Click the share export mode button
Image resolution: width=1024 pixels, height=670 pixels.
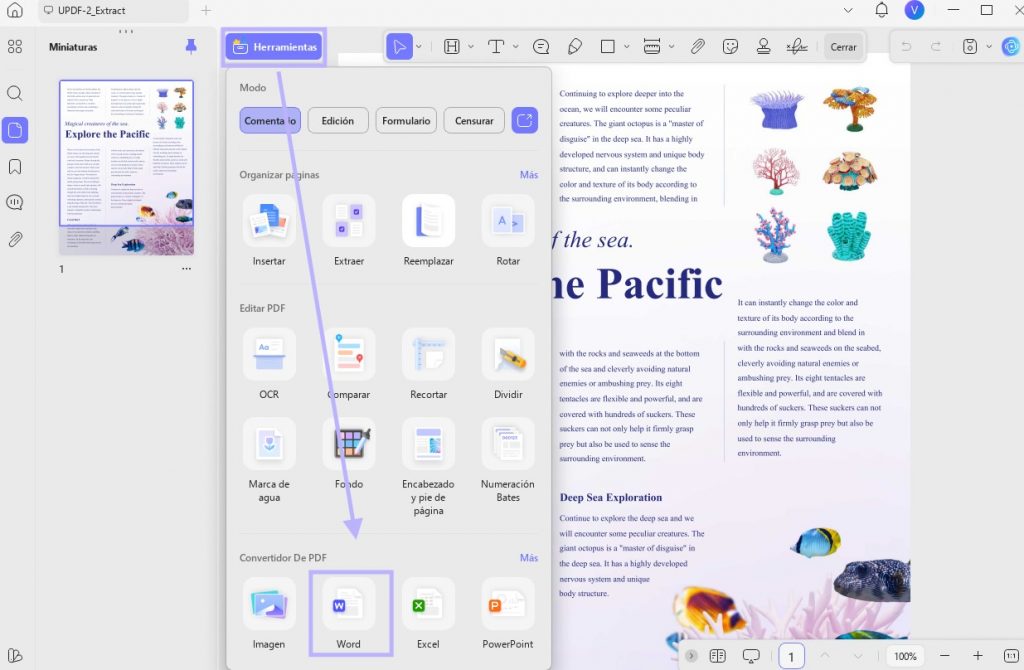tap(524, 121)
